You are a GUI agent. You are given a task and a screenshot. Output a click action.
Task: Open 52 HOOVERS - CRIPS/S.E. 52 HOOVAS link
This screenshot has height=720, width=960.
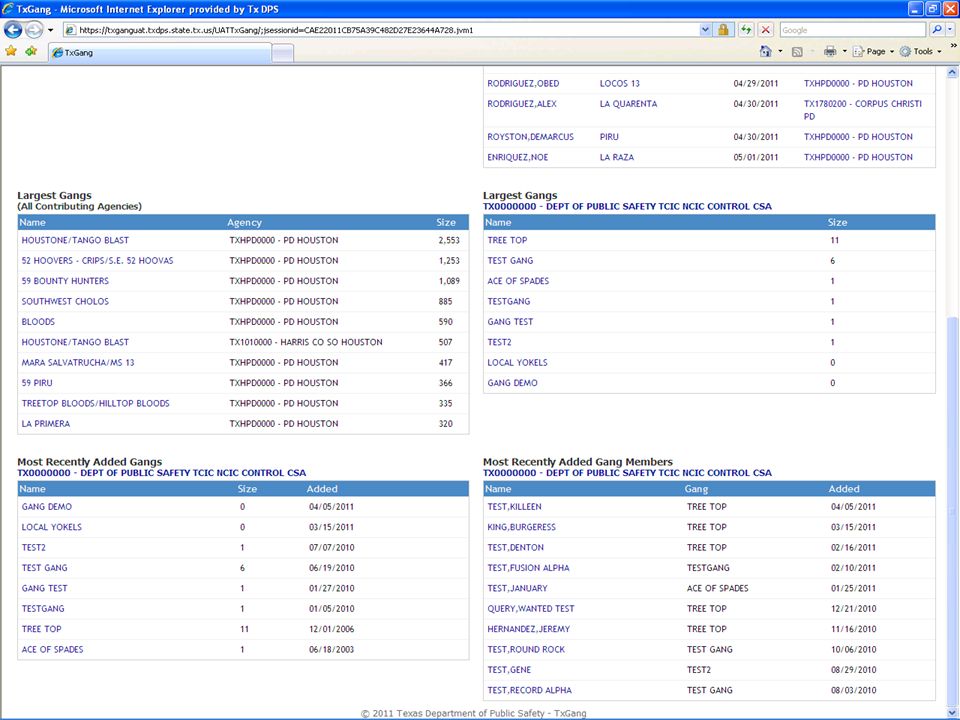97,260
